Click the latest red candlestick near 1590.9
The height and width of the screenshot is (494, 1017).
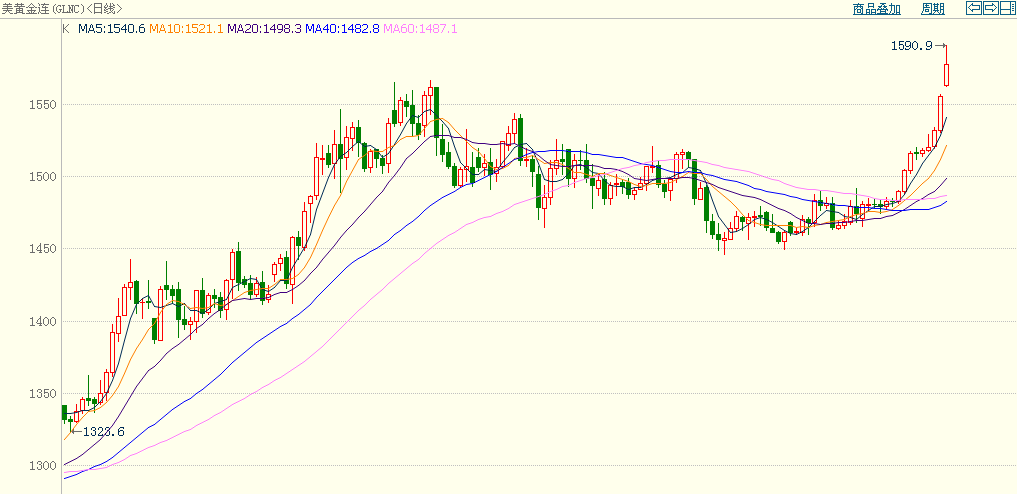click(x=946, y=74)
